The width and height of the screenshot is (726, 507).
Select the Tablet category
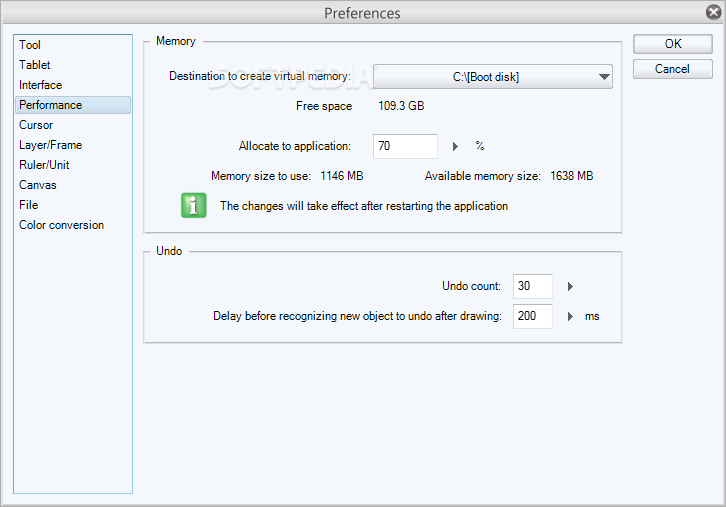point(73,65)
